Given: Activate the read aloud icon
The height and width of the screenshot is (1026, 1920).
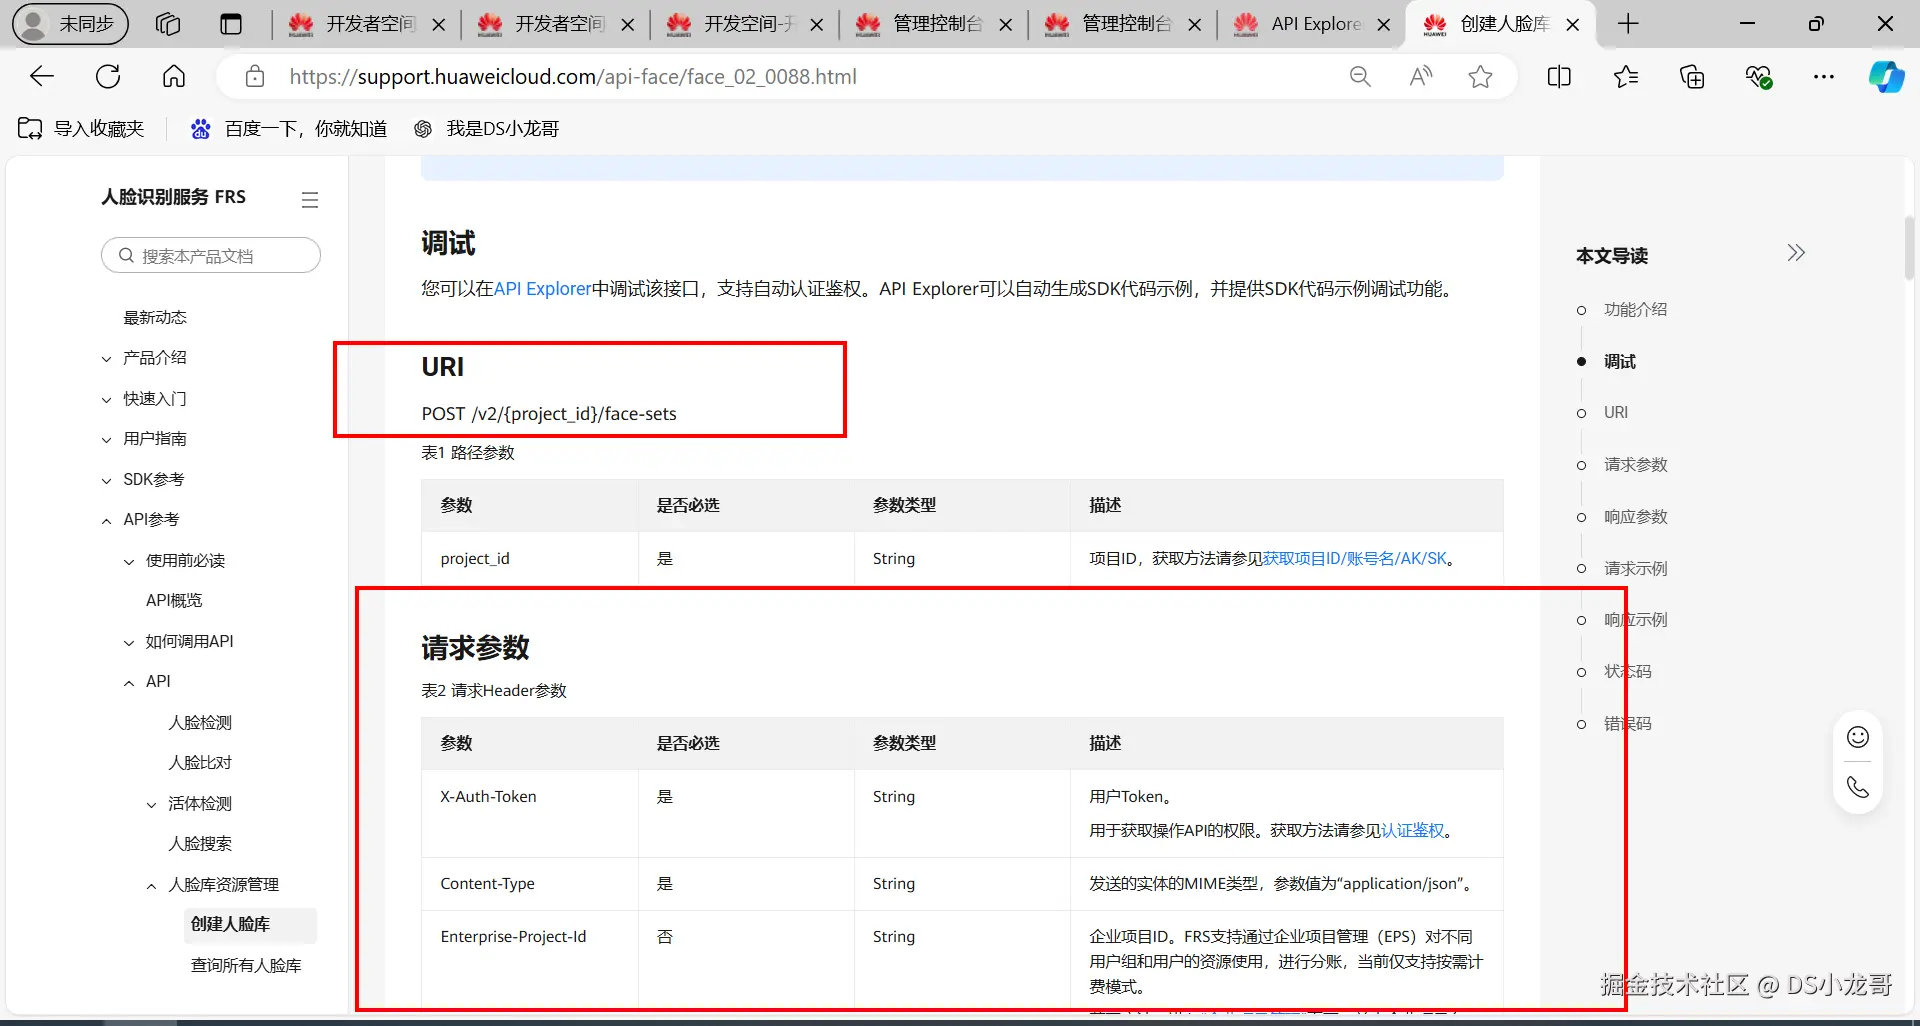Looking at the screenshot, I should click(1420, 76).
